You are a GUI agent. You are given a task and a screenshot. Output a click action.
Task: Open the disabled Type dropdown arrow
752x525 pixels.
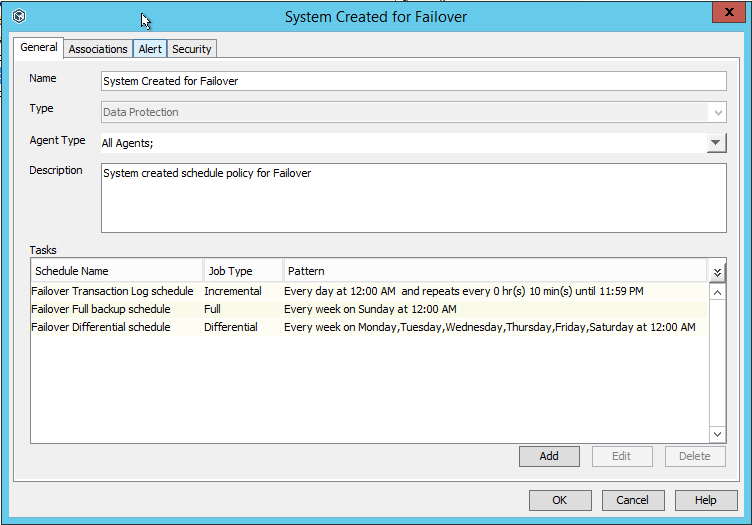click(716, 112)
